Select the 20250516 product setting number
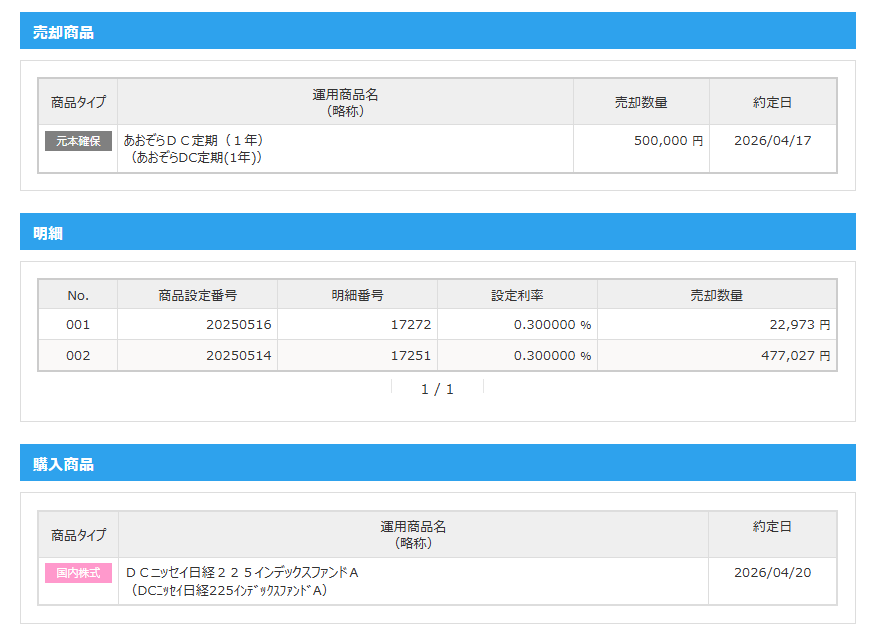 [x=239, y=325]
